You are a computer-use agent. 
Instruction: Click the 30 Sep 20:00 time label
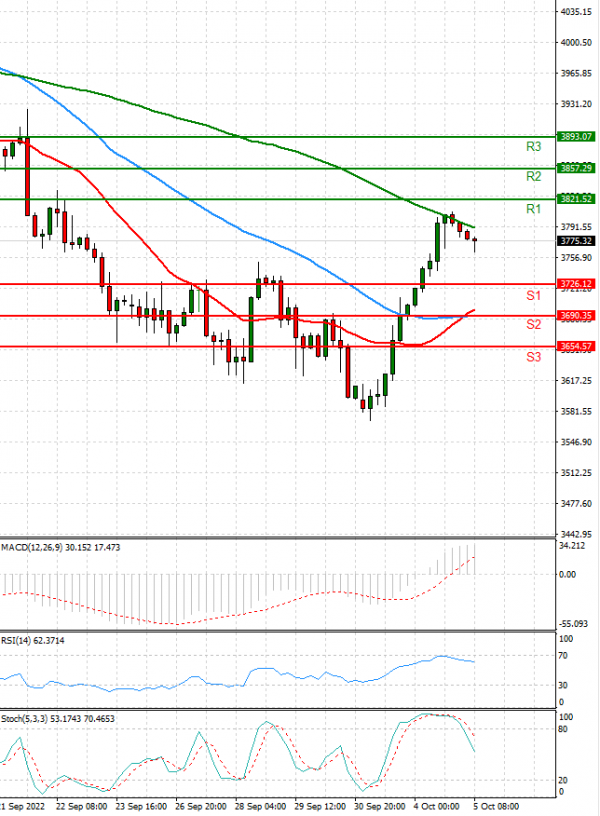(380, 807)
